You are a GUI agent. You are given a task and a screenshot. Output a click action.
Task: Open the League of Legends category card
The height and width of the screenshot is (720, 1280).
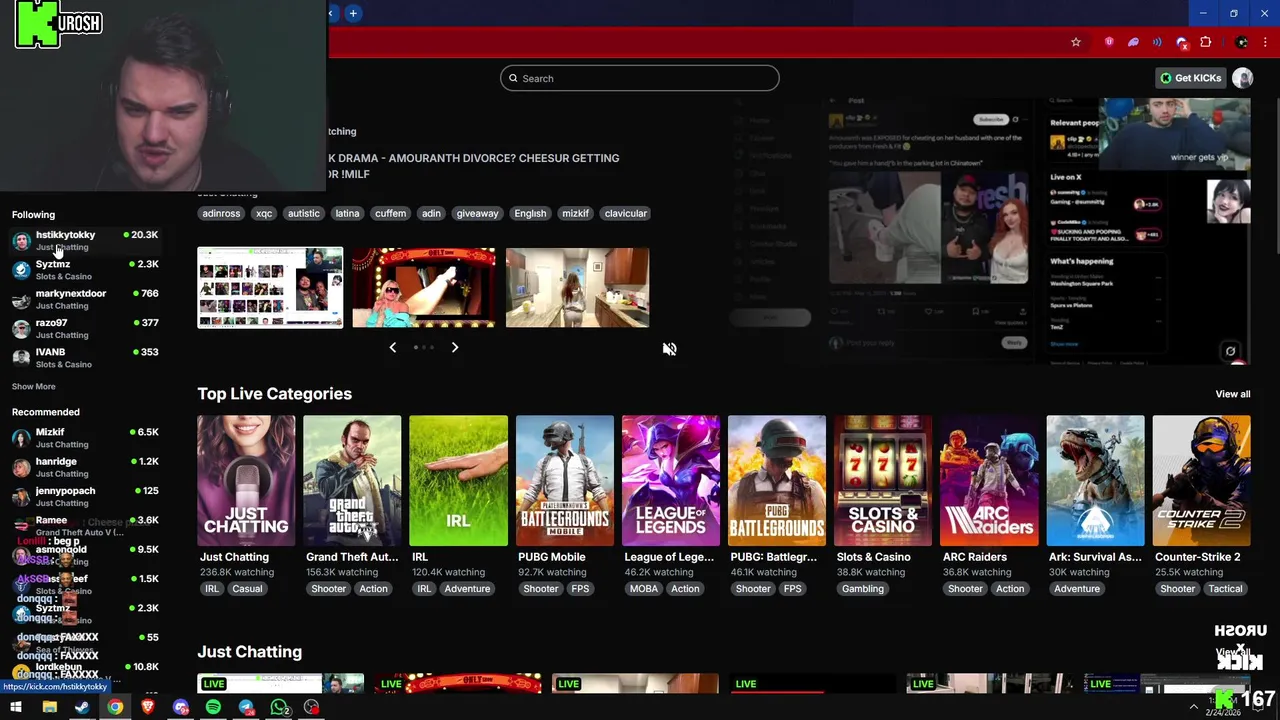(x=671, y=481)
